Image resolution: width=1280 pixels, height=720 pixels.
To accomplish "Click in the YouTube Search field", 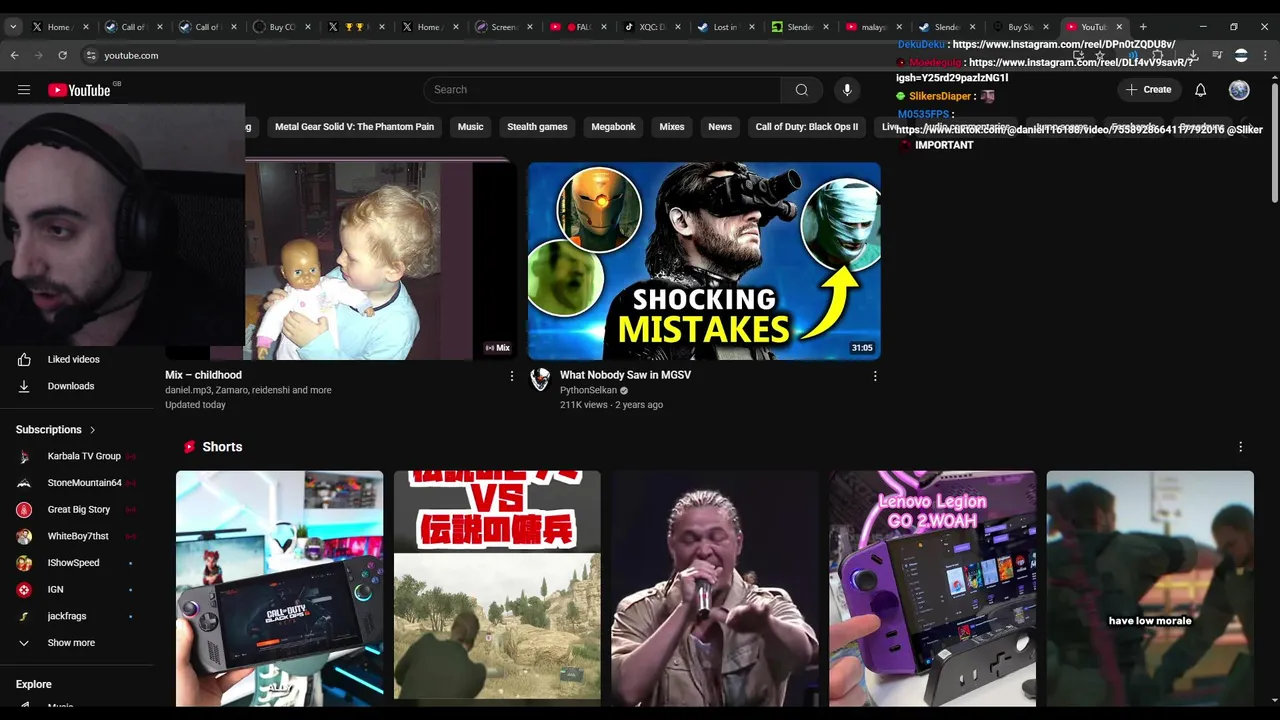I will coord(602,90).
